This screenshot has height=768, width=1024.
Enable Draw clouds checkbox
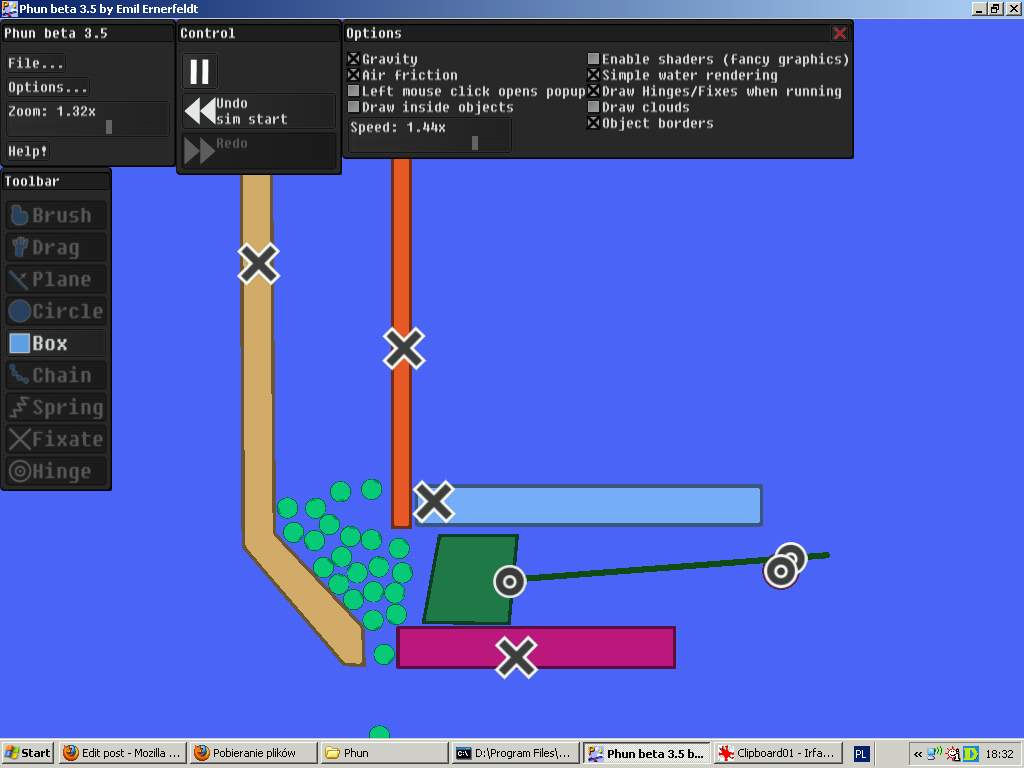point(594,107)
